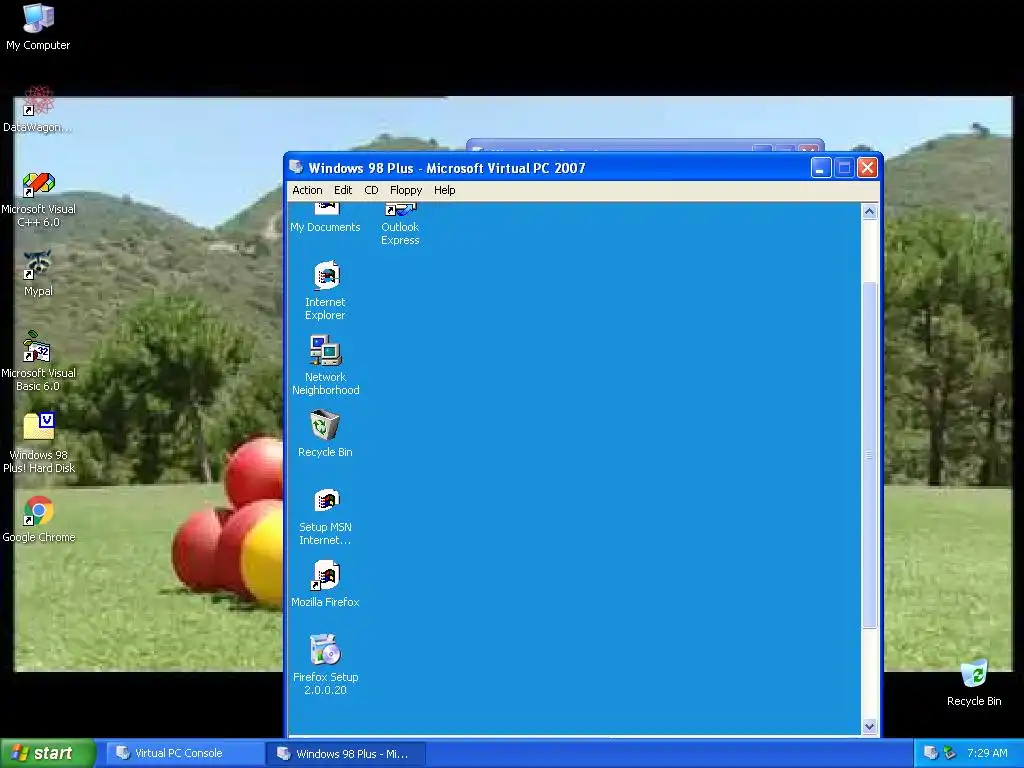Screen dimensions: 1024x768
Task: Open the CD menu
Action: tap(371, 190)
